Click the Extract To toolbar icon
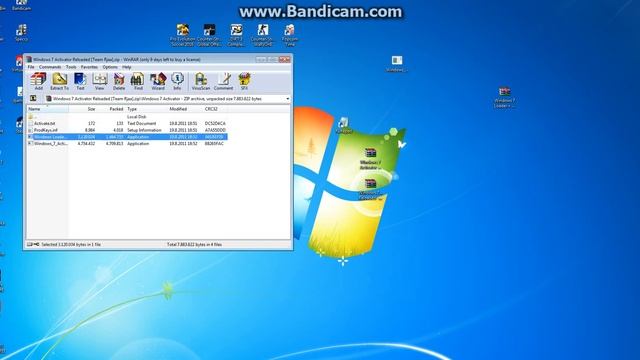Image resolution: width=640 pixels, height=360 pixels. click(59, 81)
